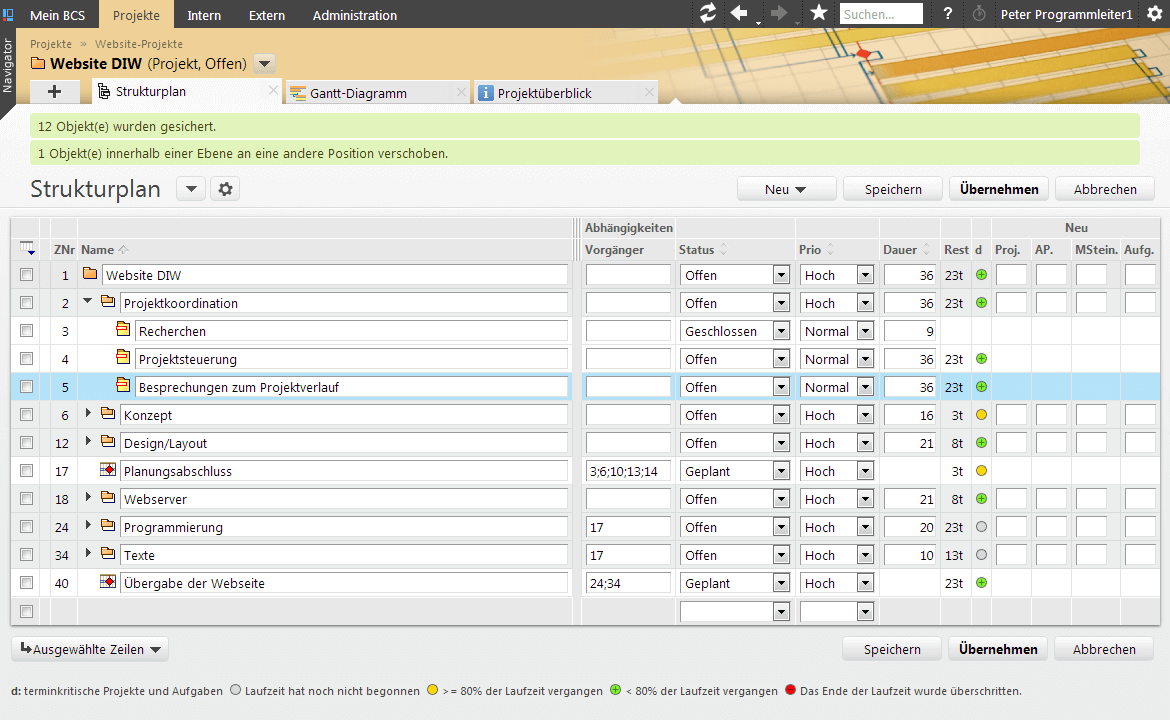Screen dimensions: 1170x720
Task: Click grey status indicator of Programmierung row
Action: pyautogui.click(x=981, y=527)
